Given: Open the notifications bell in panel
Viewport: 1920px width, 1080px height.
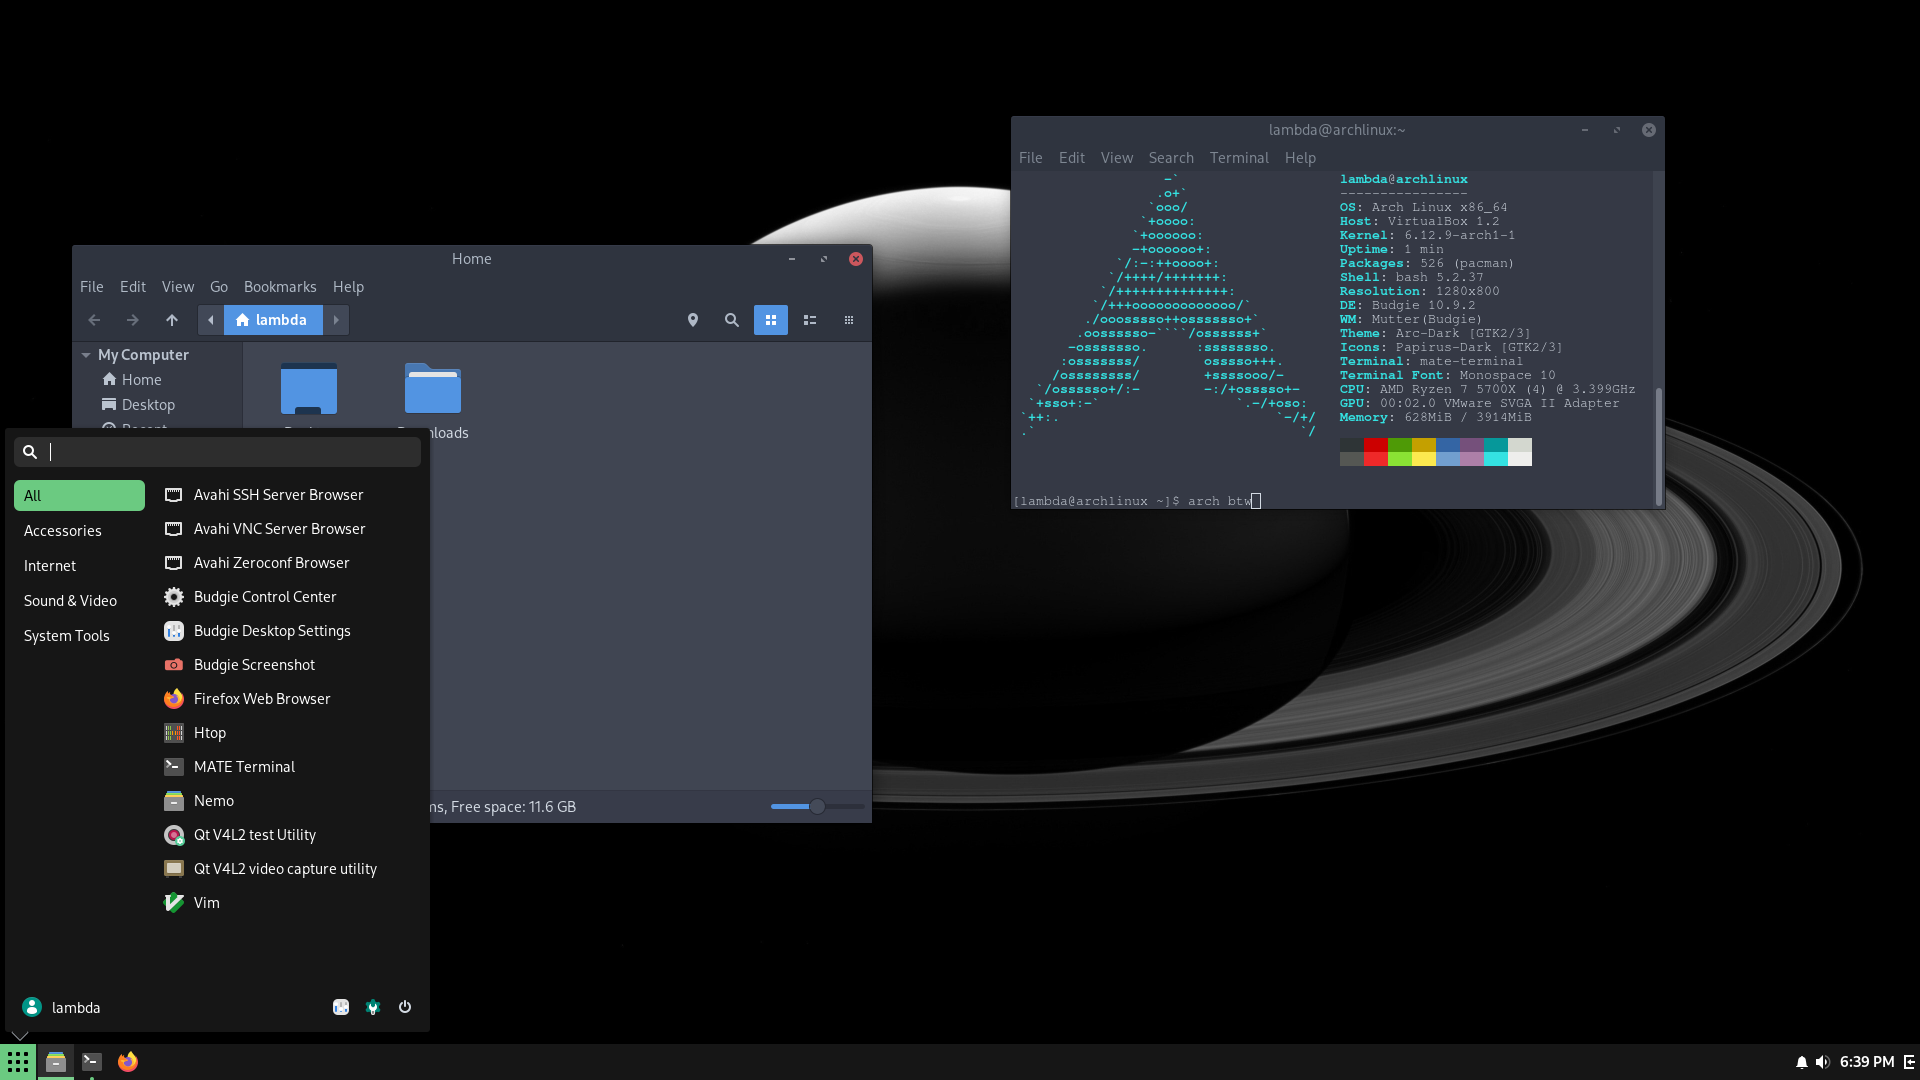Looking at the screenshot, I should [x=1801, y=1062].
